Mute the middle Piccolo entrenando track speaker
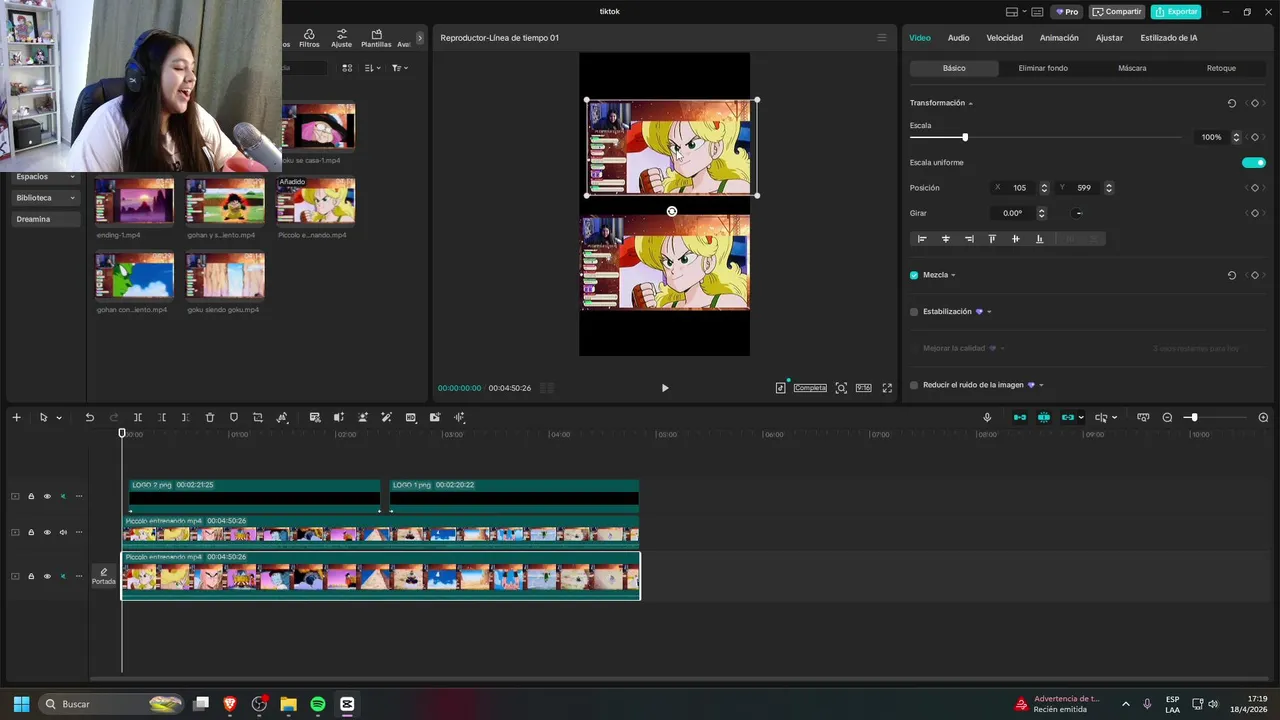Image resolution: width=1280 pixels, height=720 pixels. (63, 532)
